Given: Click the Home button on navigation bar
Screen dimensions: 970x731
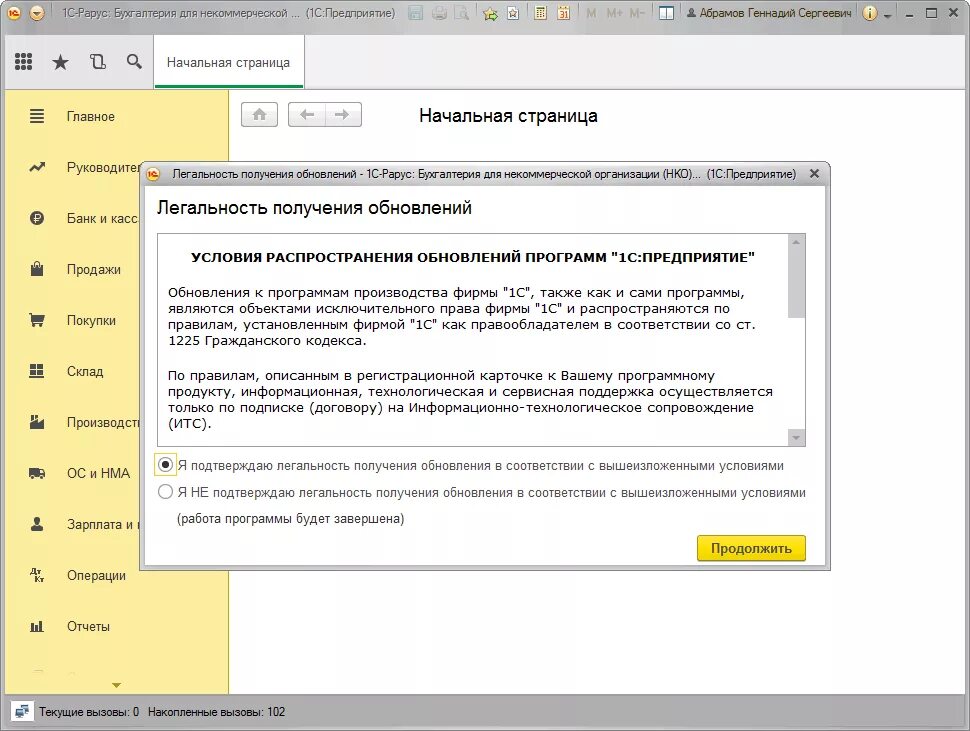Looking at the screenshot, I should point(259,115).
